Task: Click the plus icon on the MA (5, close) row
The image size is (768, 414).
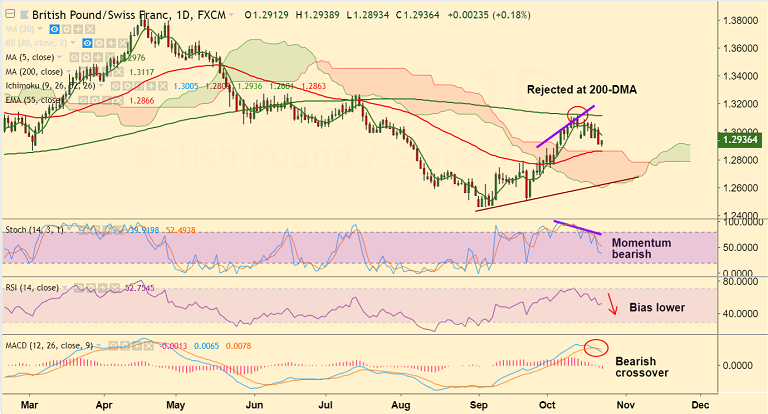Action: [x=98, y=57]
